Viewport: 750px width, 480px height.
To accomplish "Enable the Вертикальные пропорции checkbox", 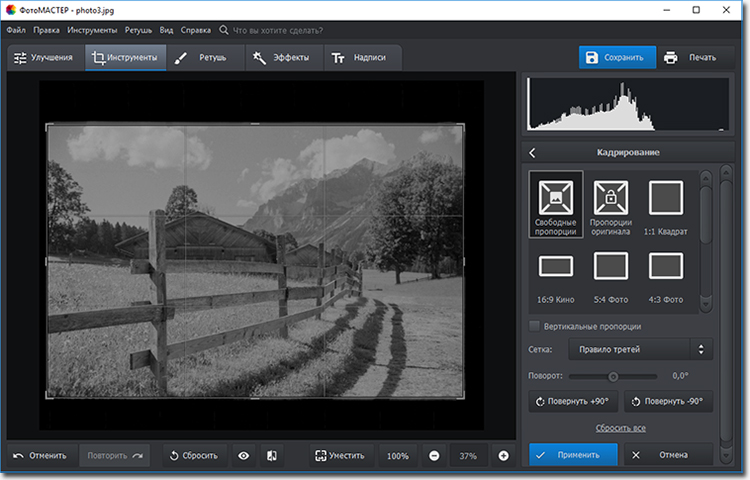I will tap(535, 326).
